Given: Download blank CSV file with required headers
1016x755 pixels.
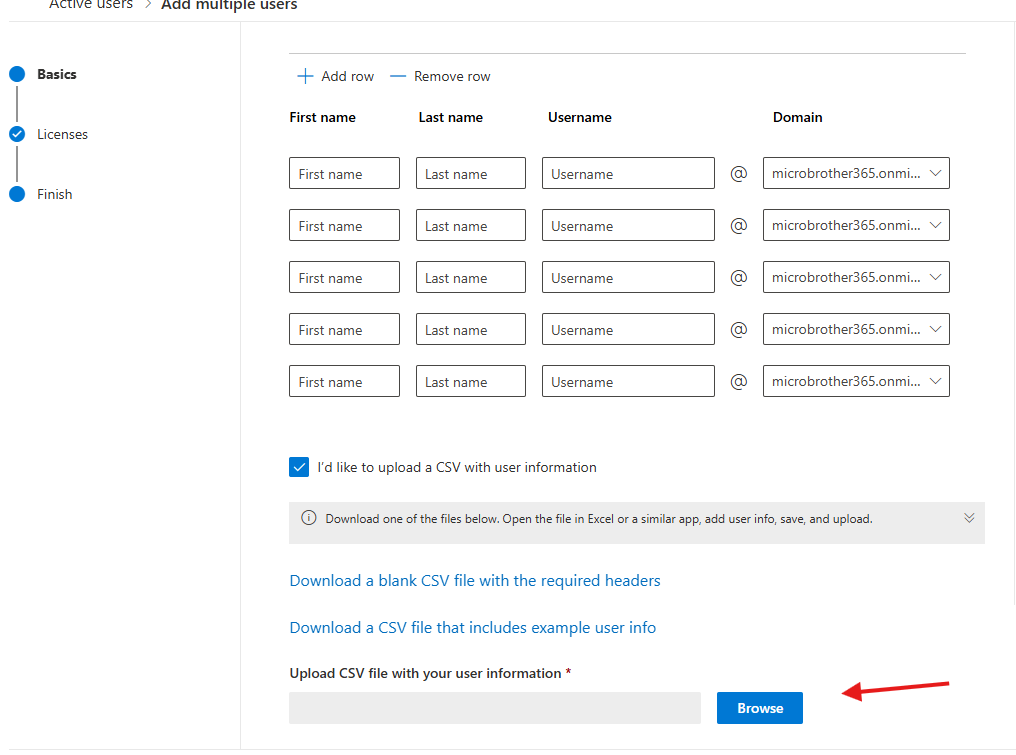Looking at the screenshot, I should pos(475,581).
